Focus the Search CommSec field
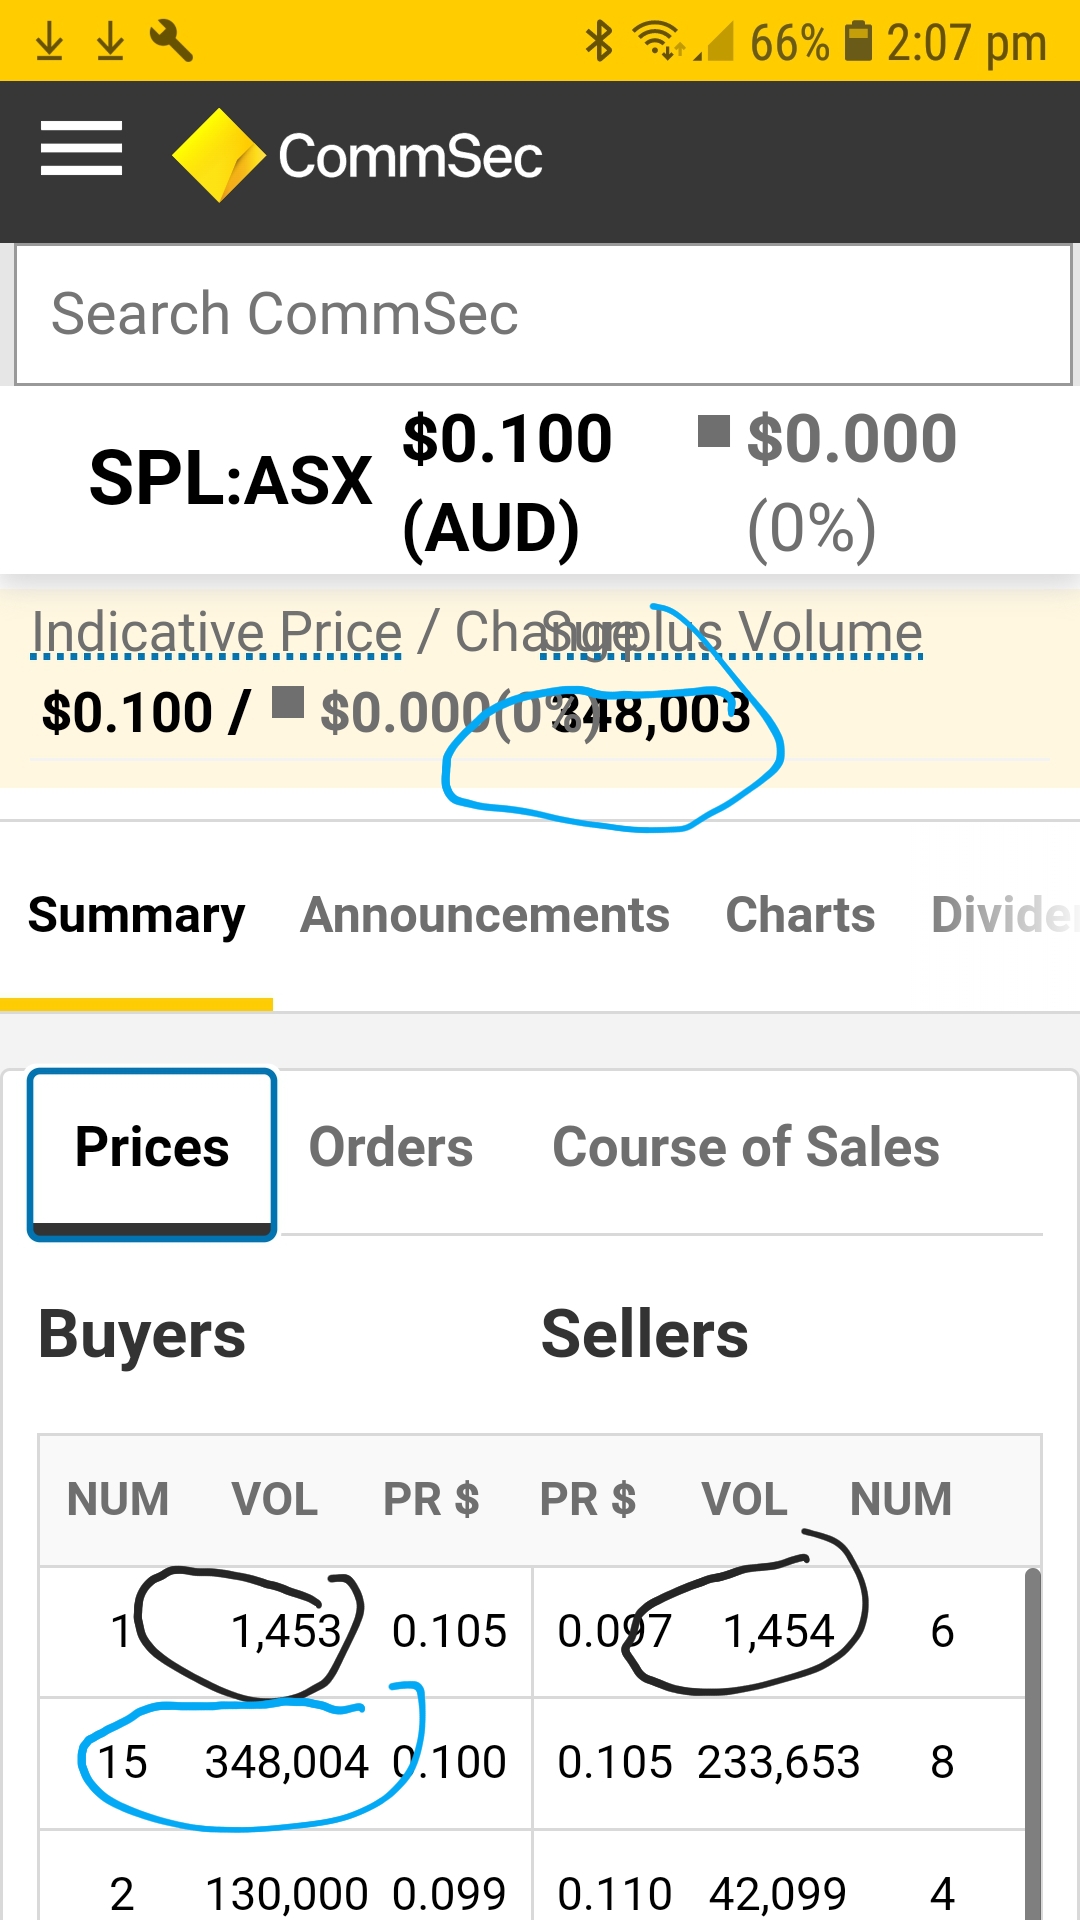The width and height of the screenshot is (1080, 1920). pos(544,314)
